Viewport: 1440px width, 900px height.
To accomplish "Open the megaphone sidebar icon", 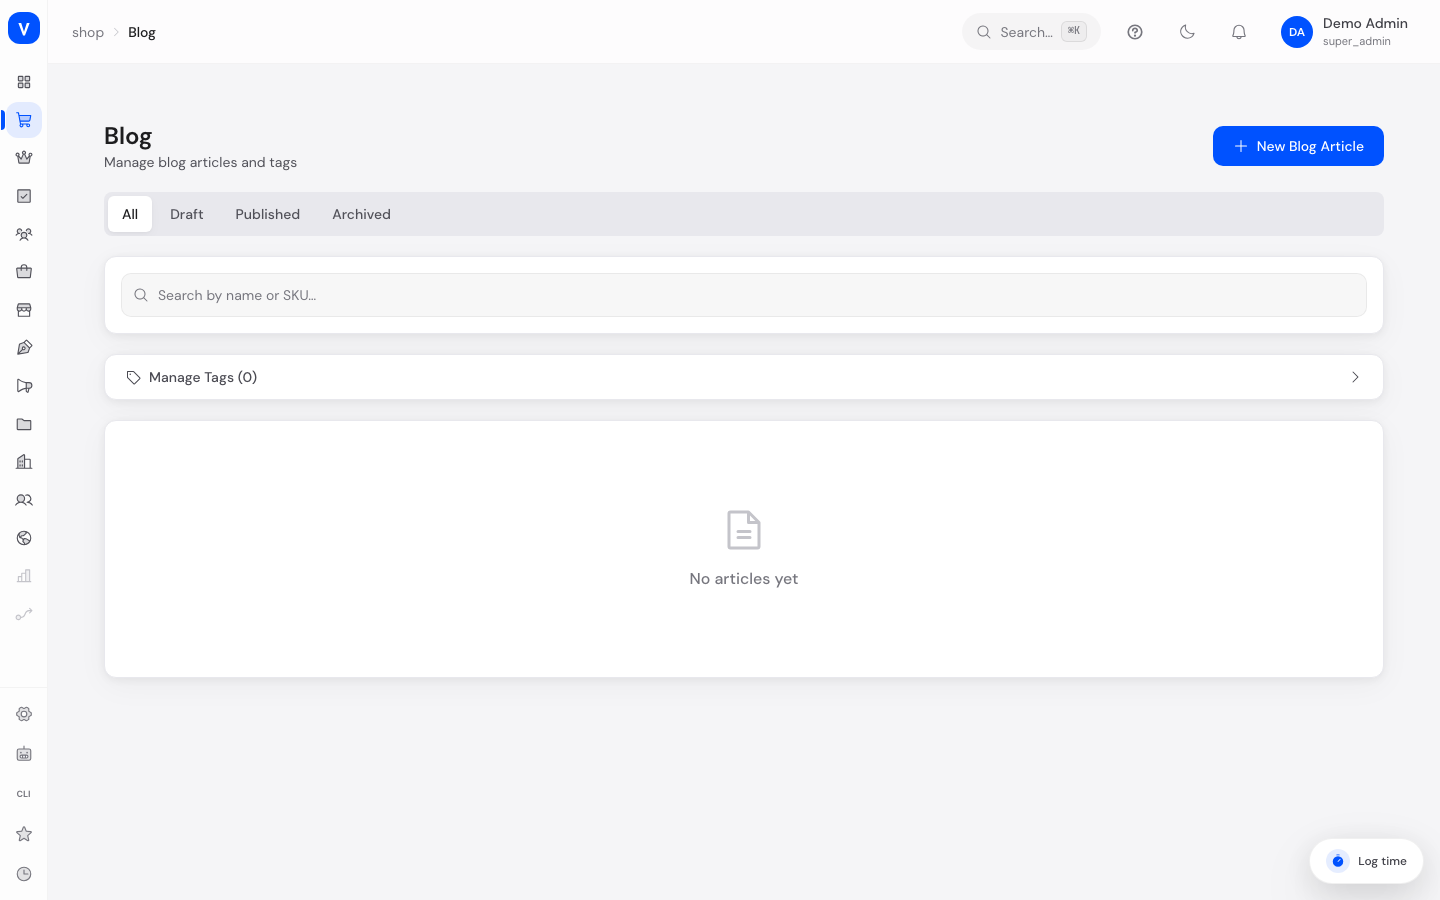I will coord(24,386).
